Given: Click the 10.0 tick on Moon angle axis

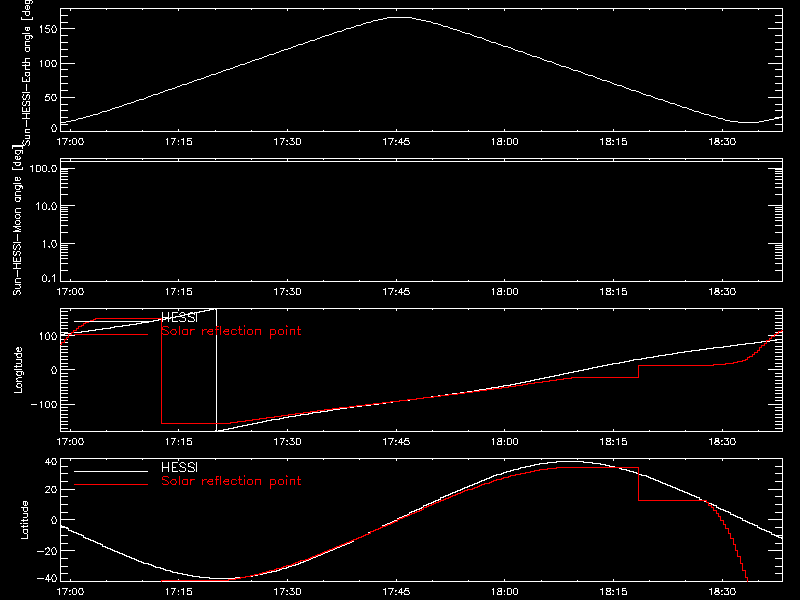Looking at the screenshot, I should tap(46, 207).
